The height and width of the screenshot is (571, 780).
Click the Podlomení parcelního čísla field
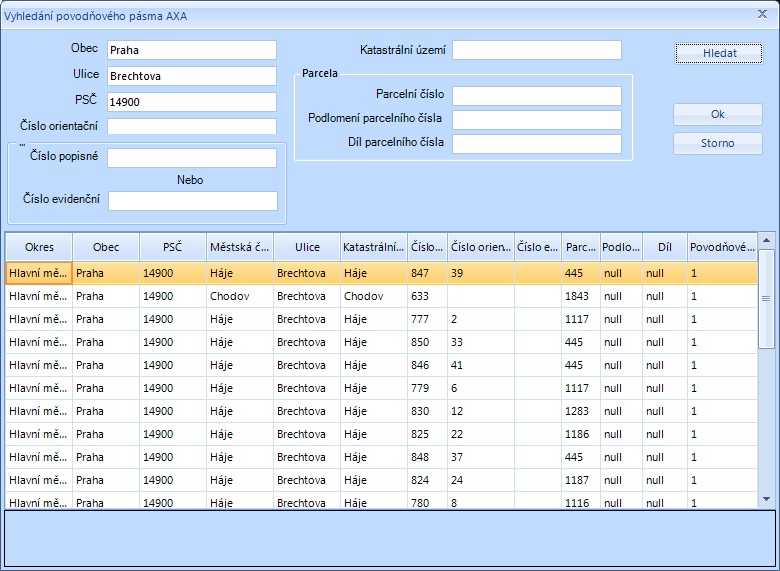pyautogui.click(x=537, y=120)
